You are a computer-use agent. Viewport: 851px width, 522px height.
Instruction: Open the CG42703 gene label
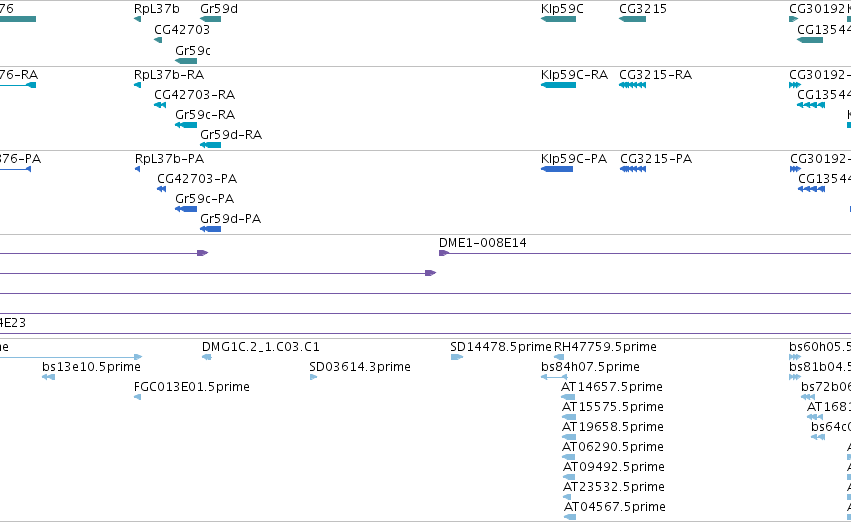point(182,30)
